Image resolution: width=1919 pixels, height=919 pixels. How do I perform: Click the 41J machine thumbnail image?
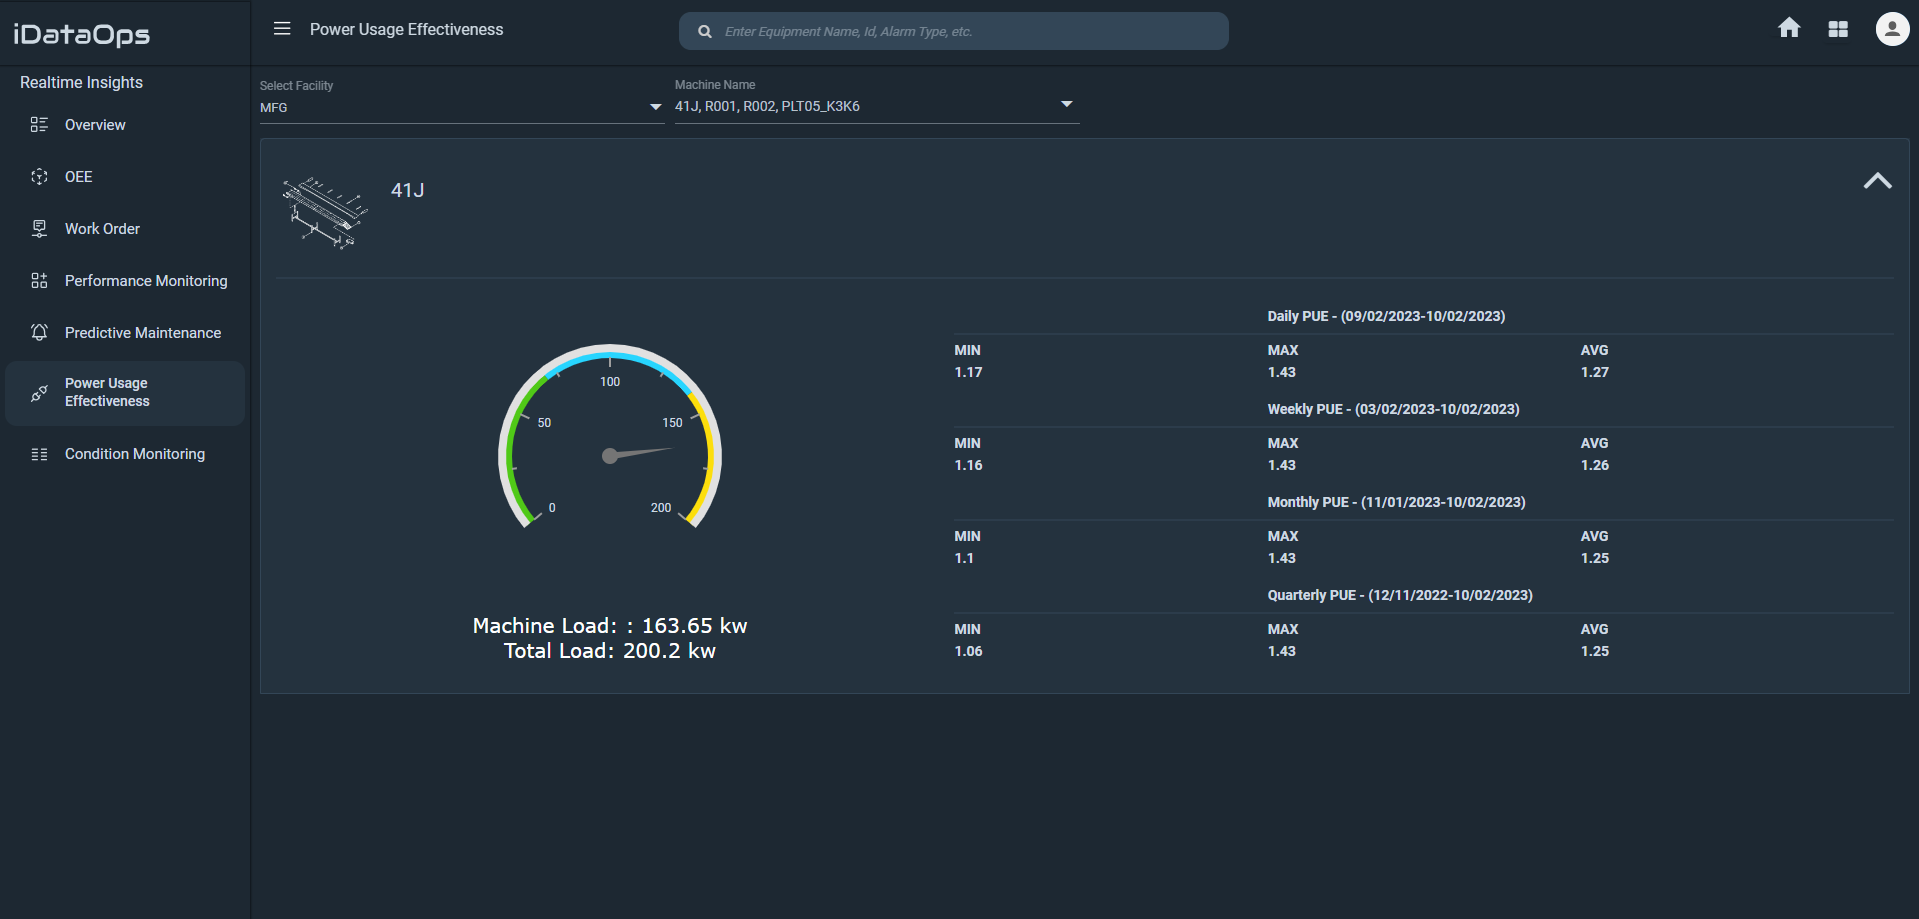324,212
